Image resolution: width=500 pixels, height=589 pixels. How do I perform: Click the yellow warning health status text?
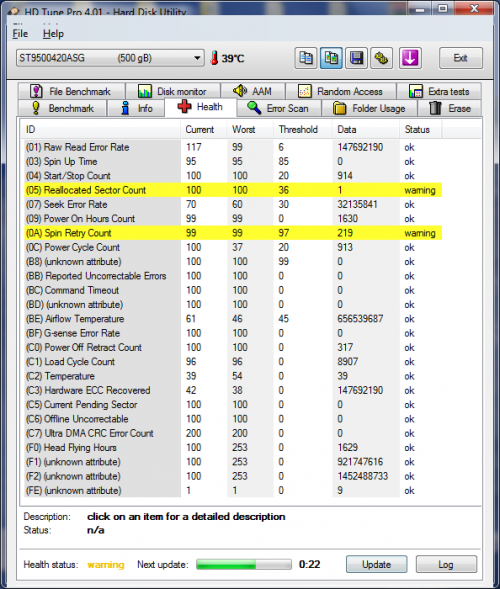tap(106, 565)
